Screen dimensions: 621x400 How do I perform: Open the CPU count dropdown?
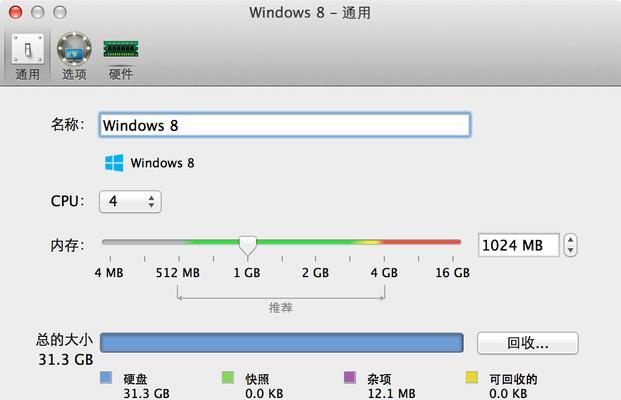click(130, 202)
